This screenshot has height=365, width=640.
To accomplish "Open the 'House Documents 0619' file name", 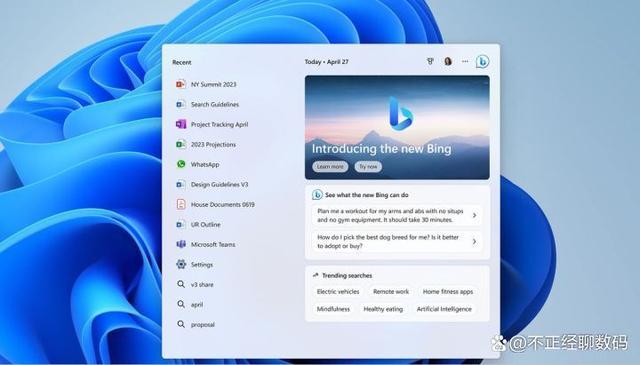I will 222,204.
